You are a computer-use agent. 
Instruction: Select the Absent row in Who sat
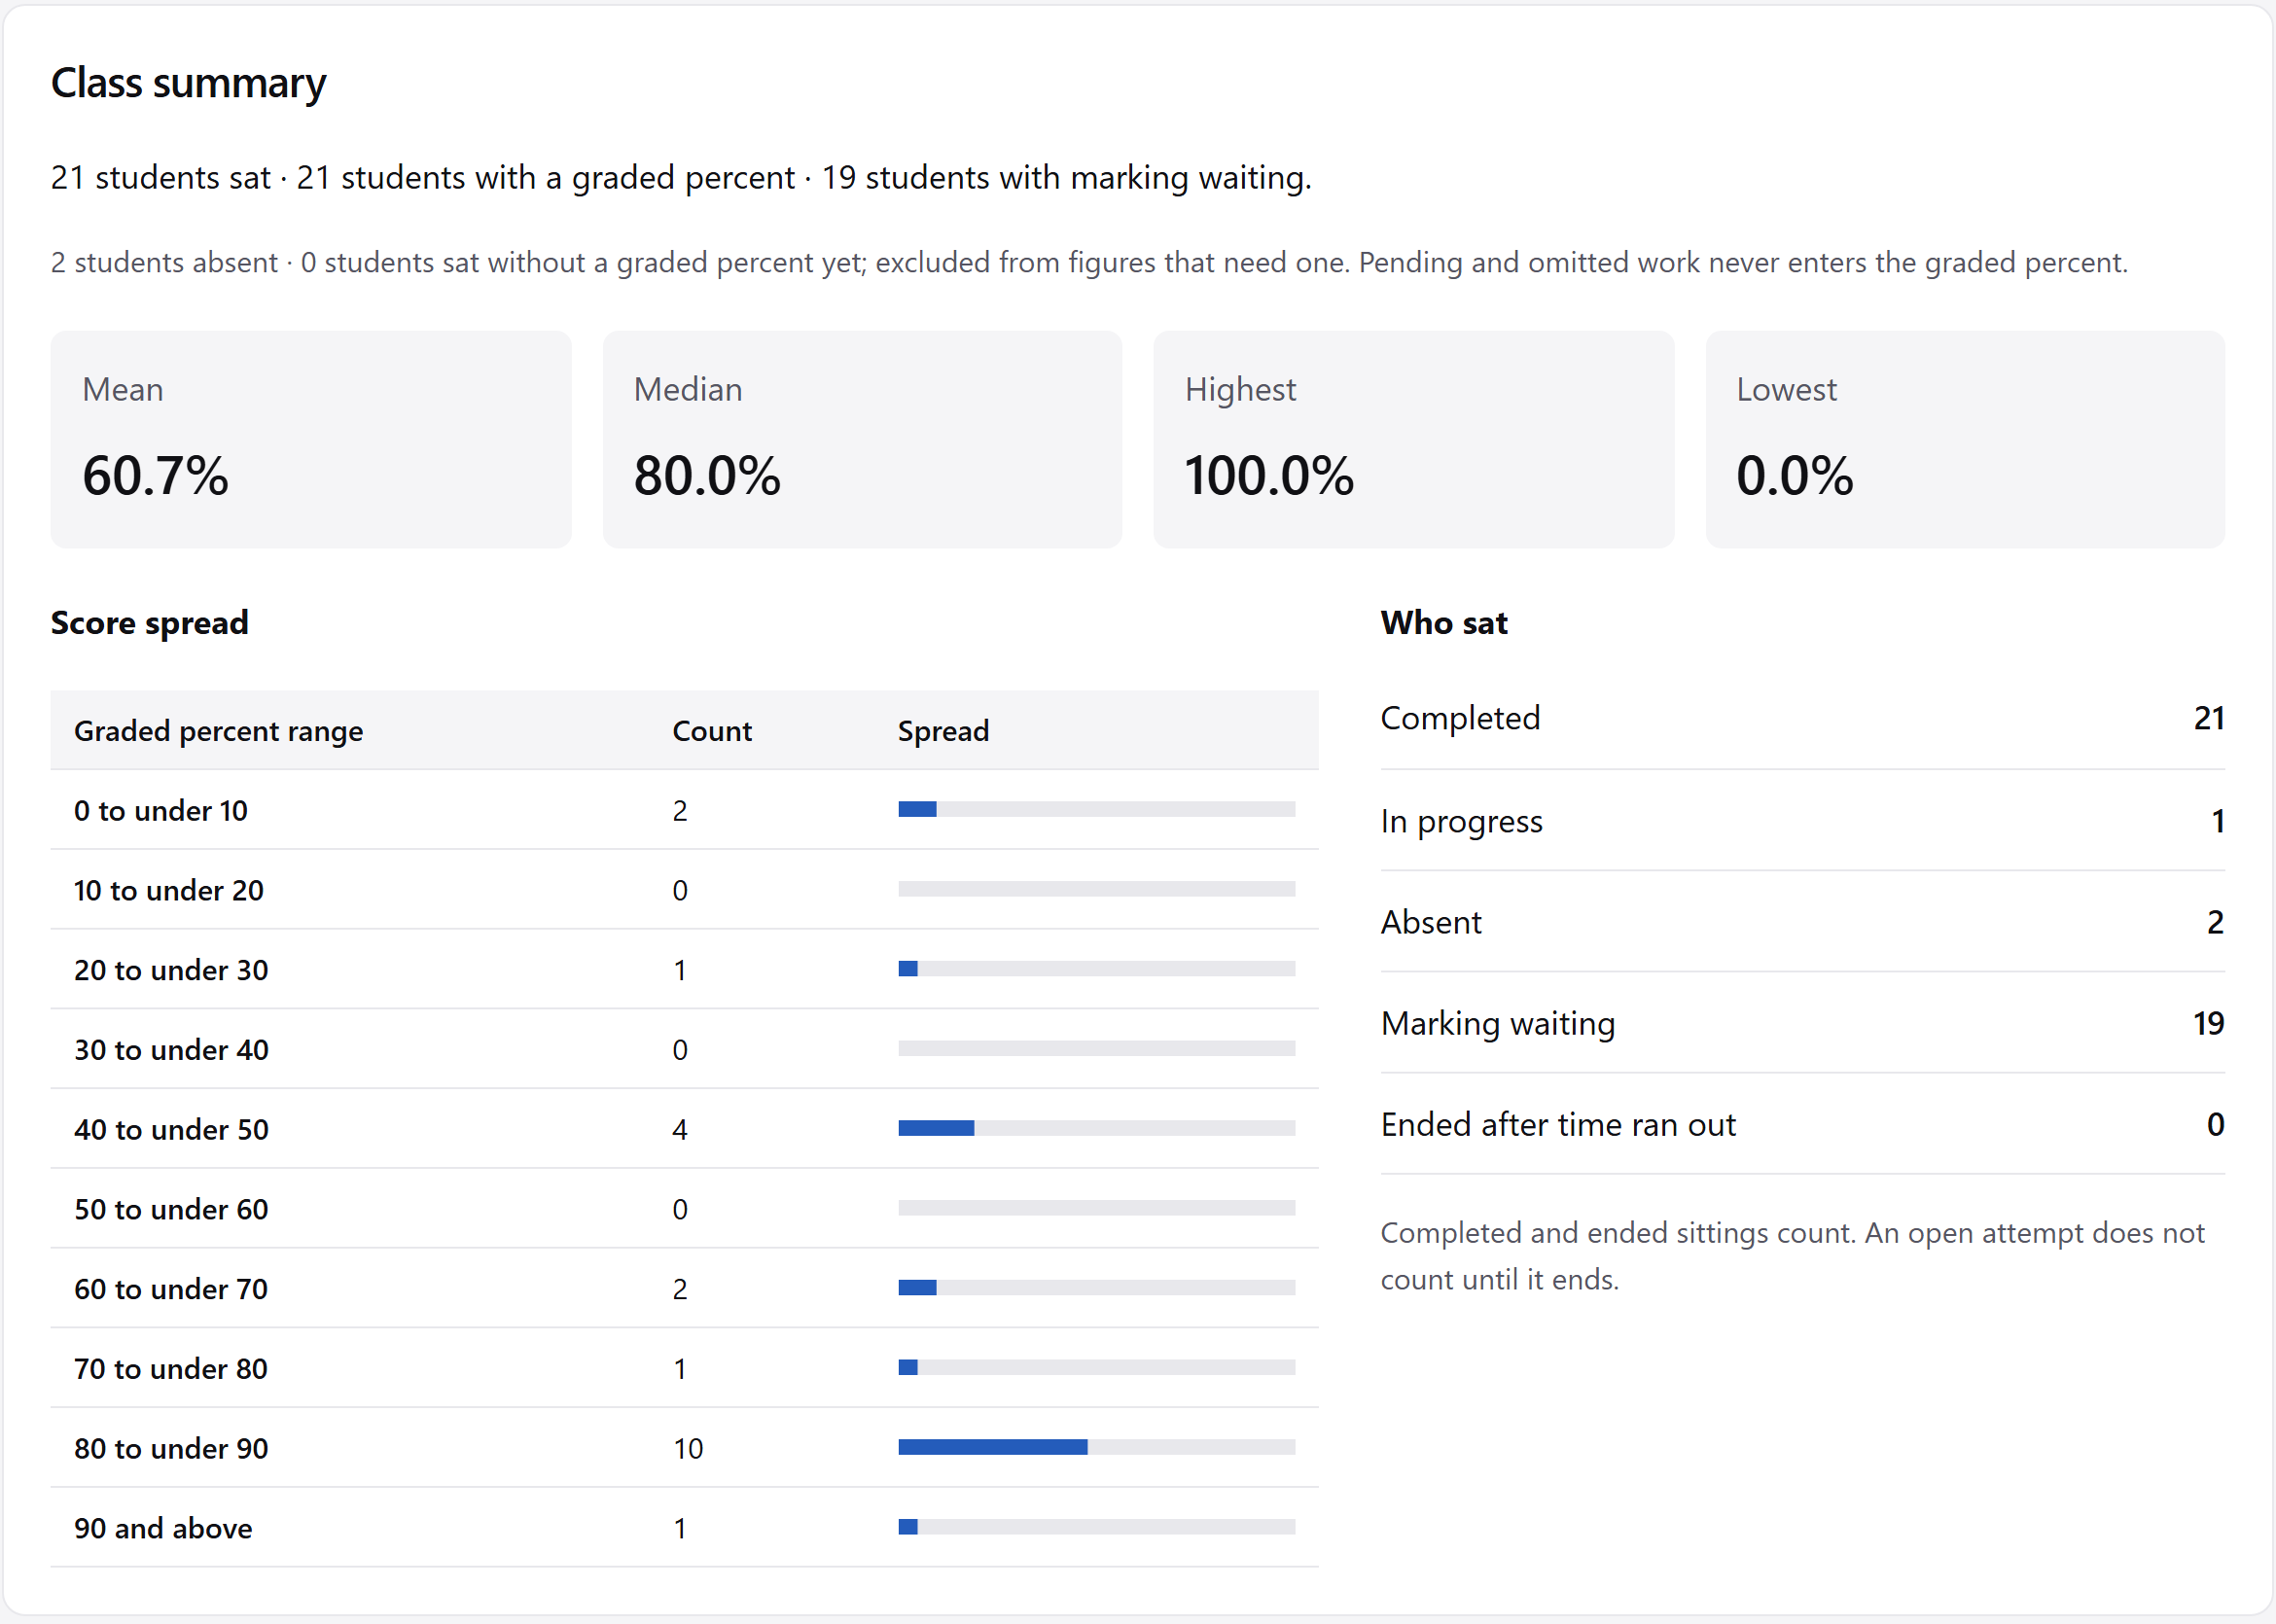pos(1802,922)
